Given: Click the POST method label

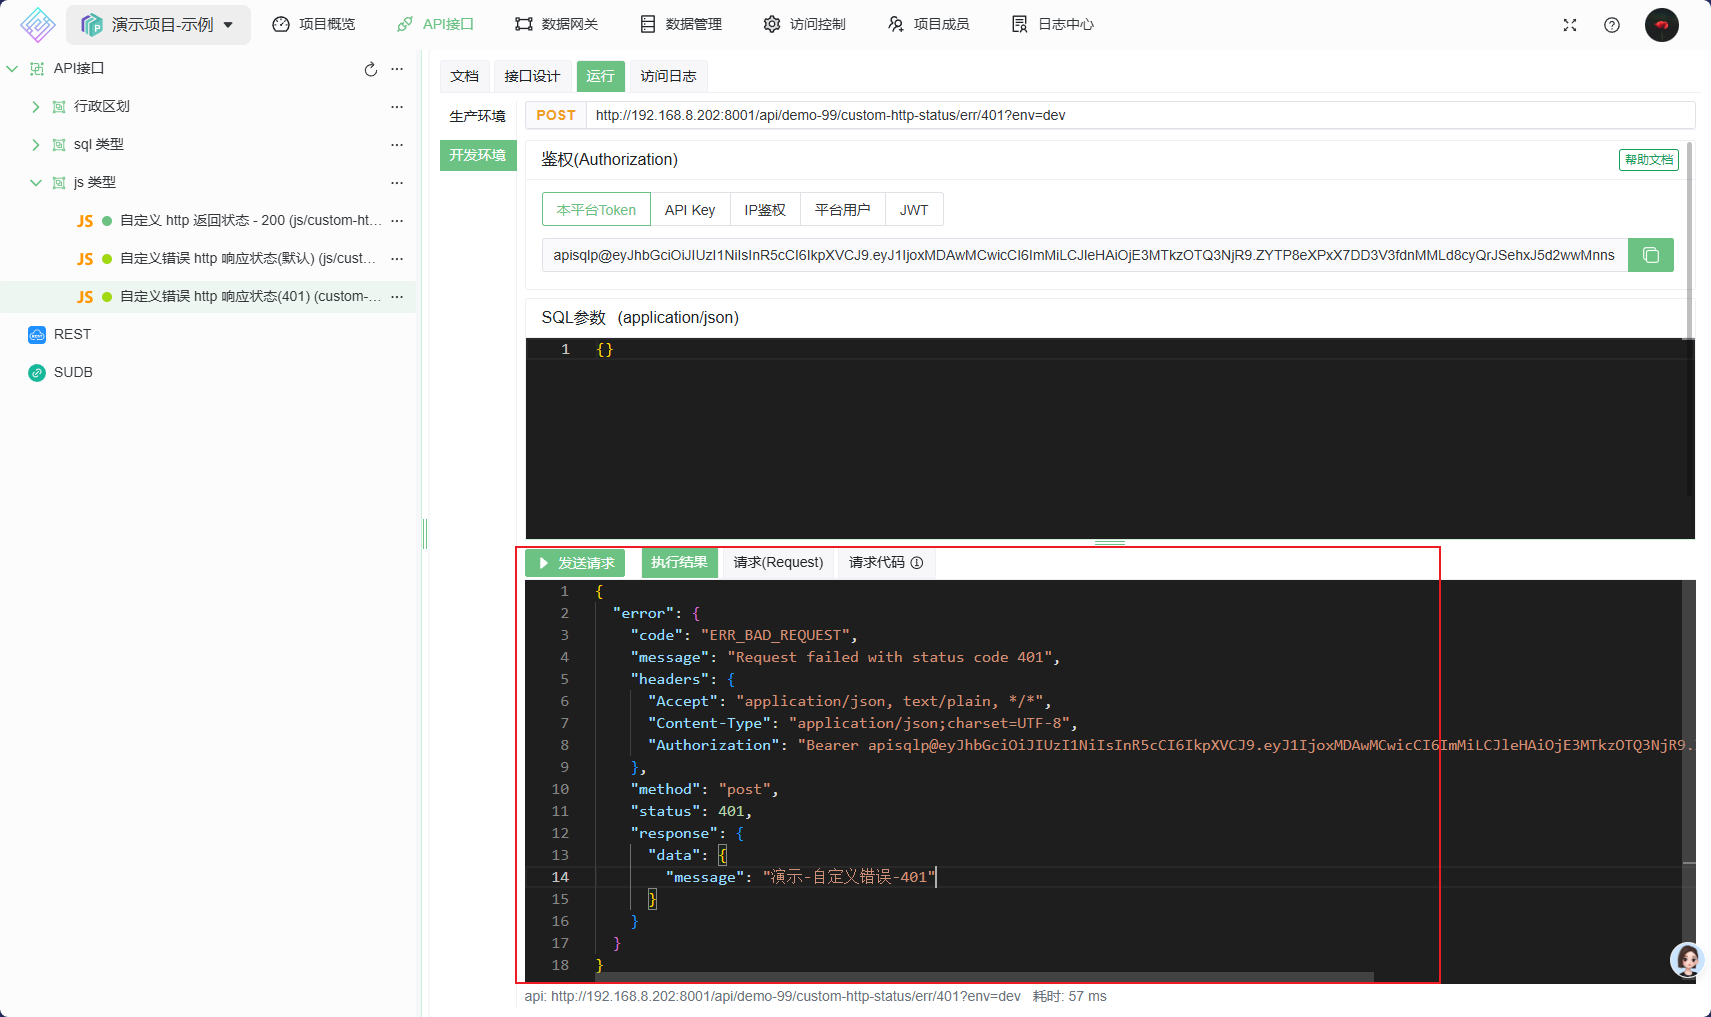Looking at the screenshot, I should 556,115.
